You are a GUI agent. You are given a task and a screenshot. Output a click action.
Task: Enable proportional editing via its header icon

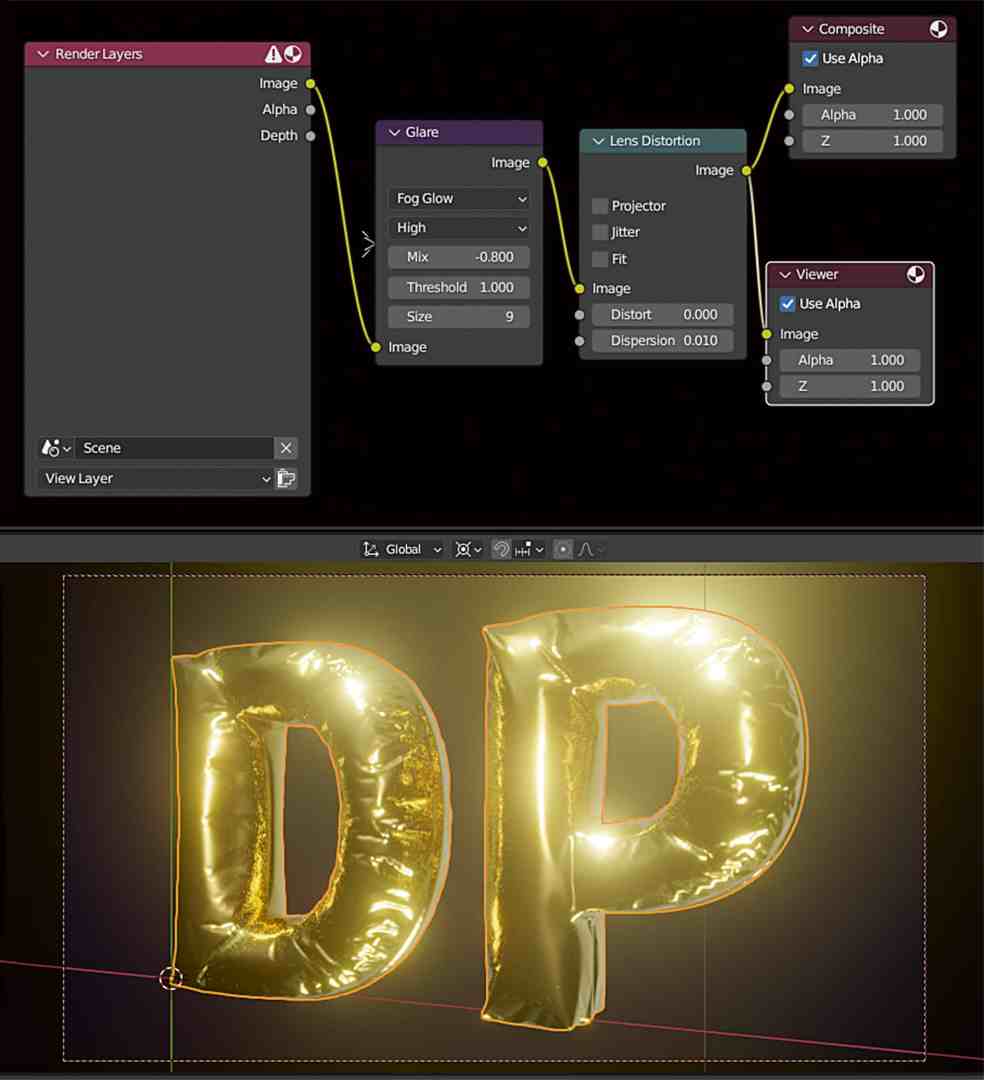(x=564, y=548)
